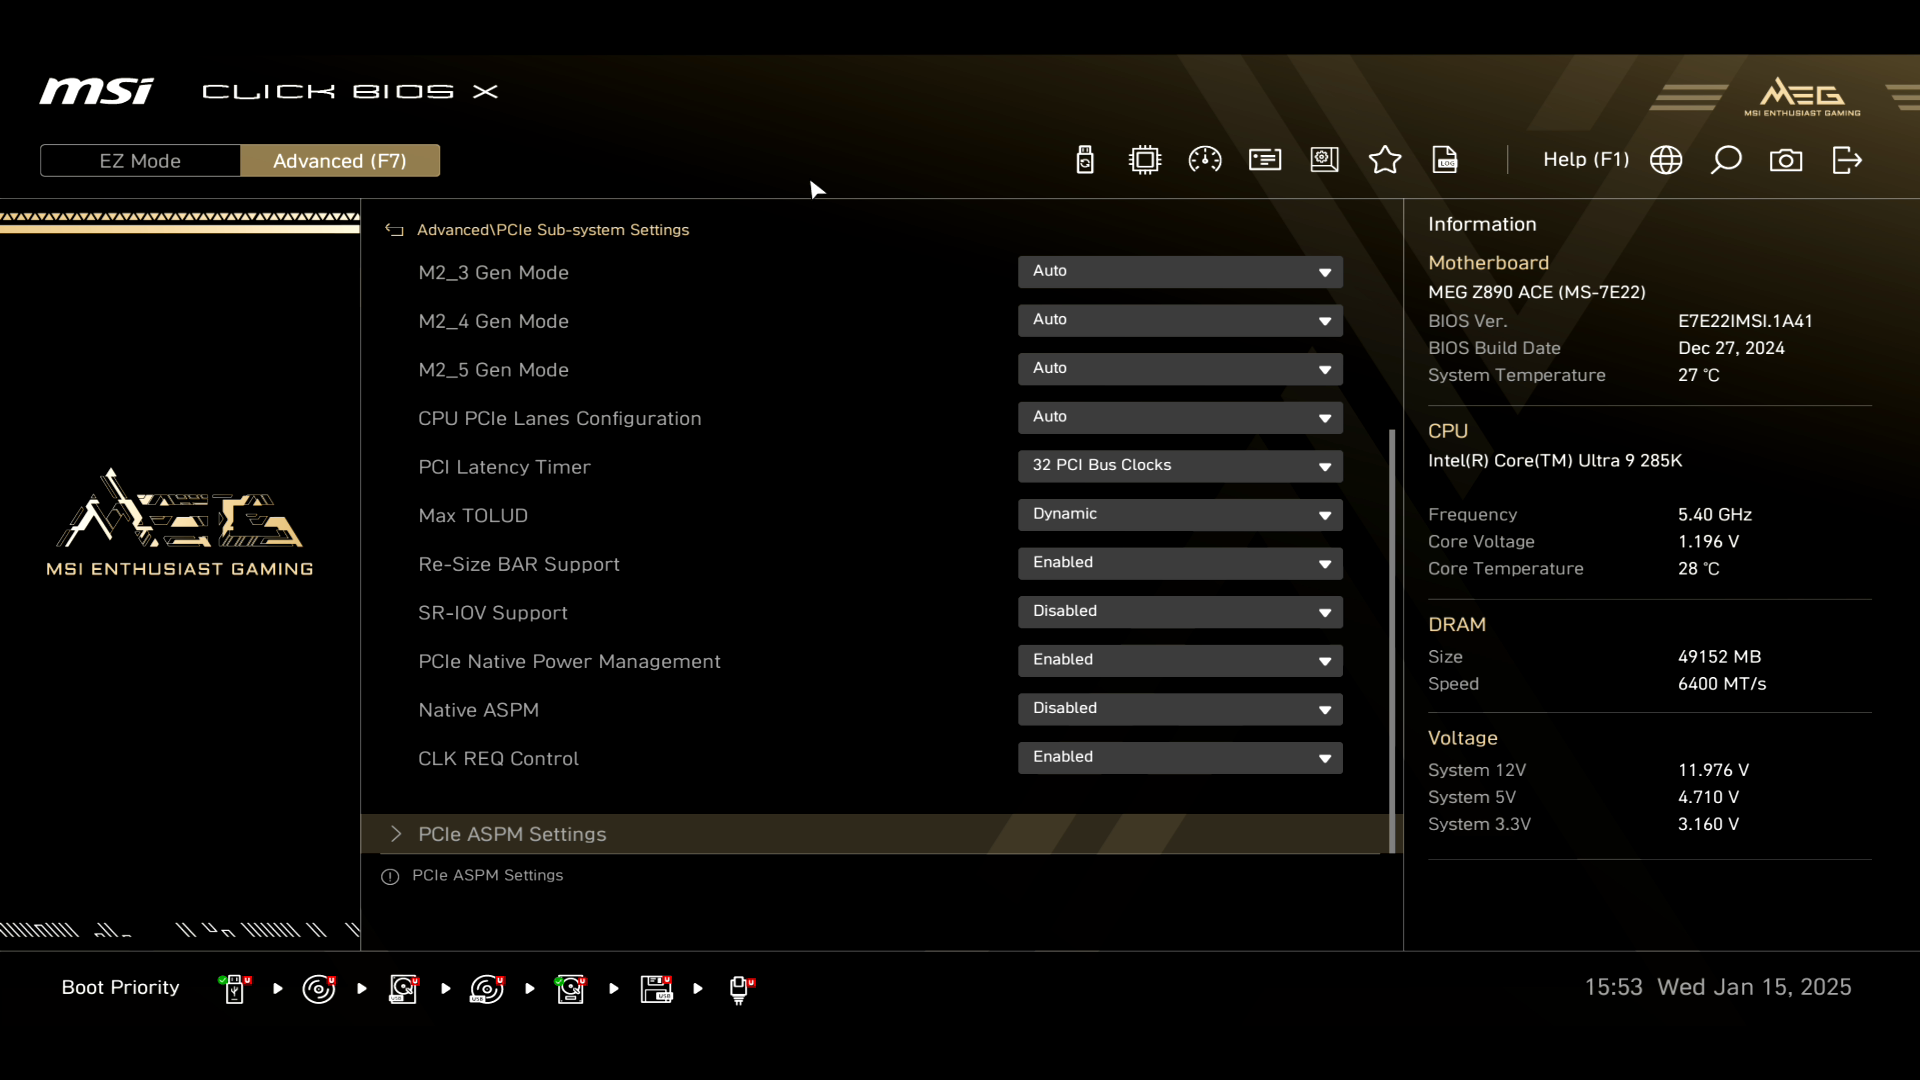
Task: Open the M-Flash USB update icon
Action: [1085, 160]
